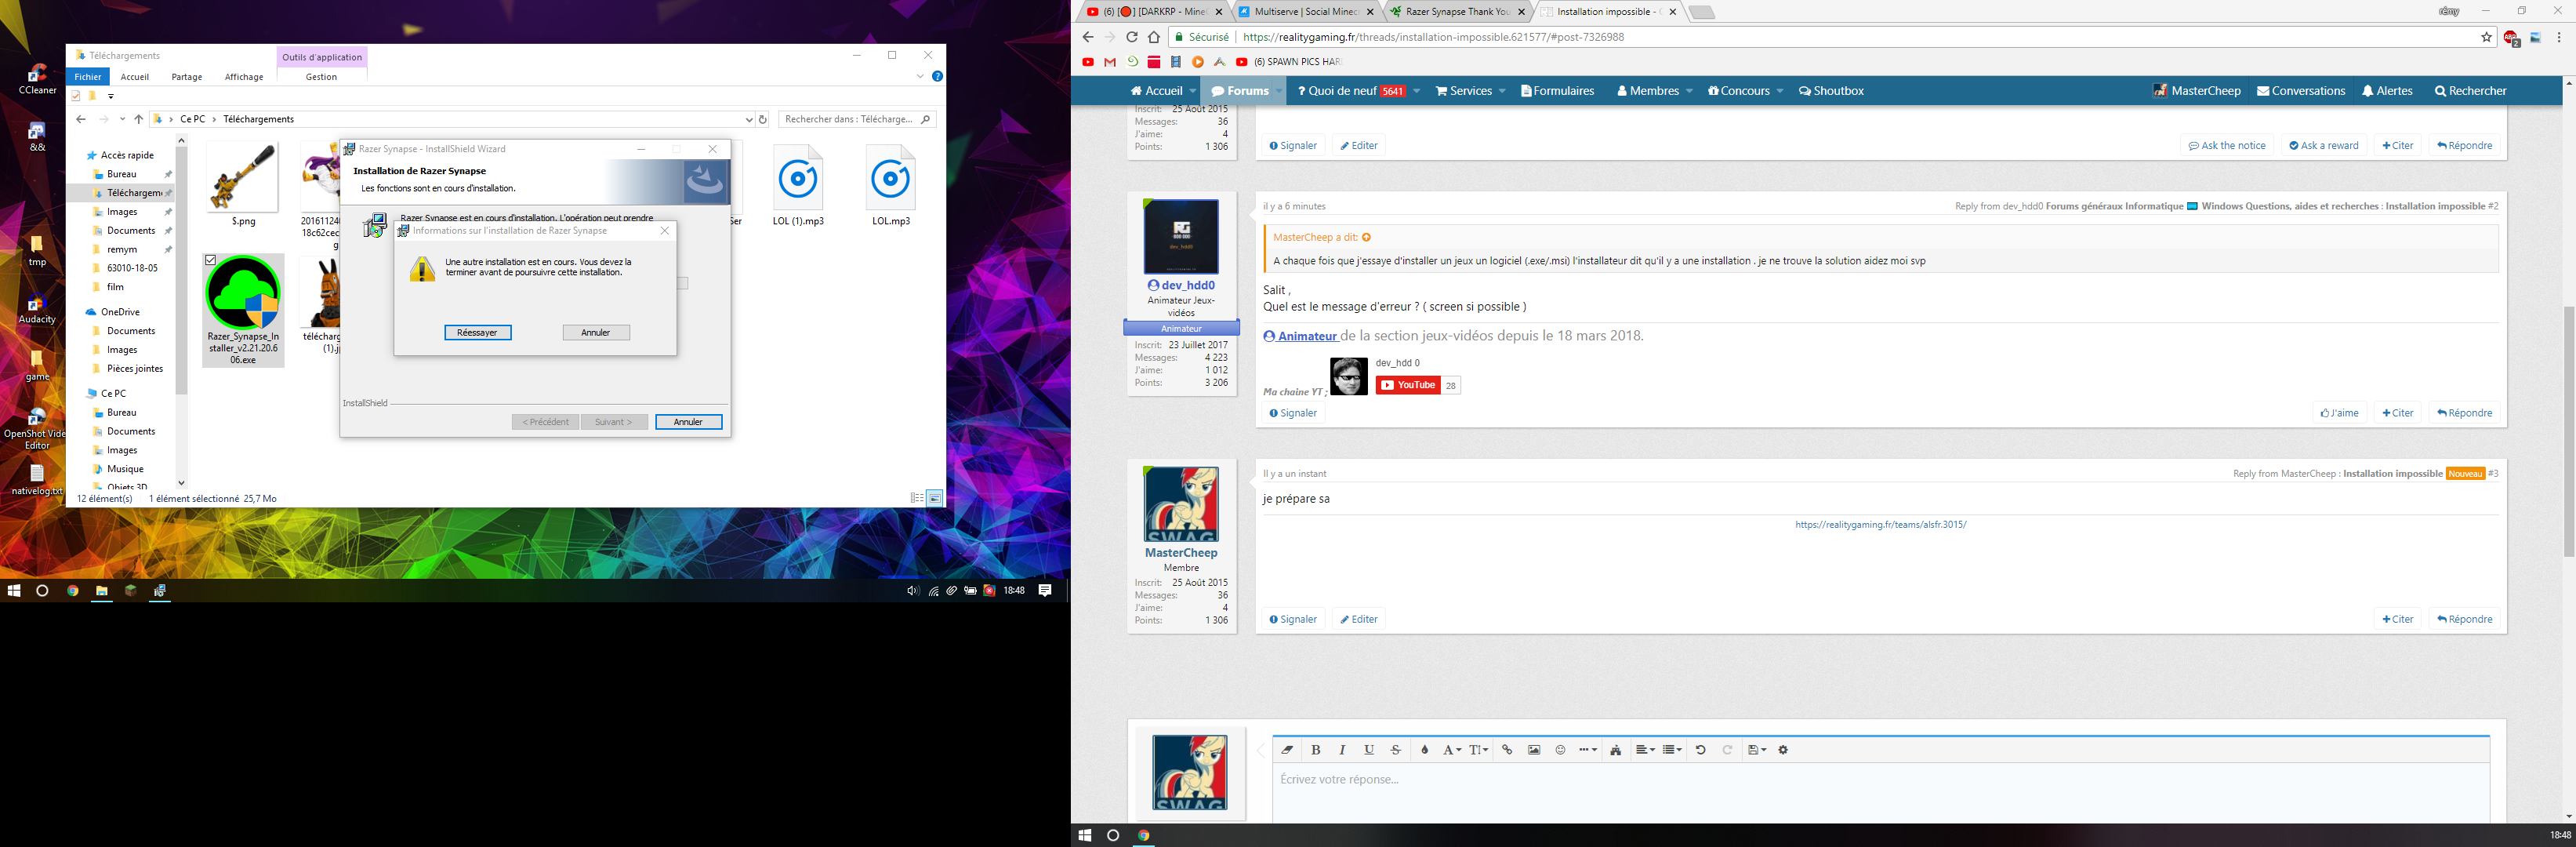Switch Explorer to large icons view

935,498
